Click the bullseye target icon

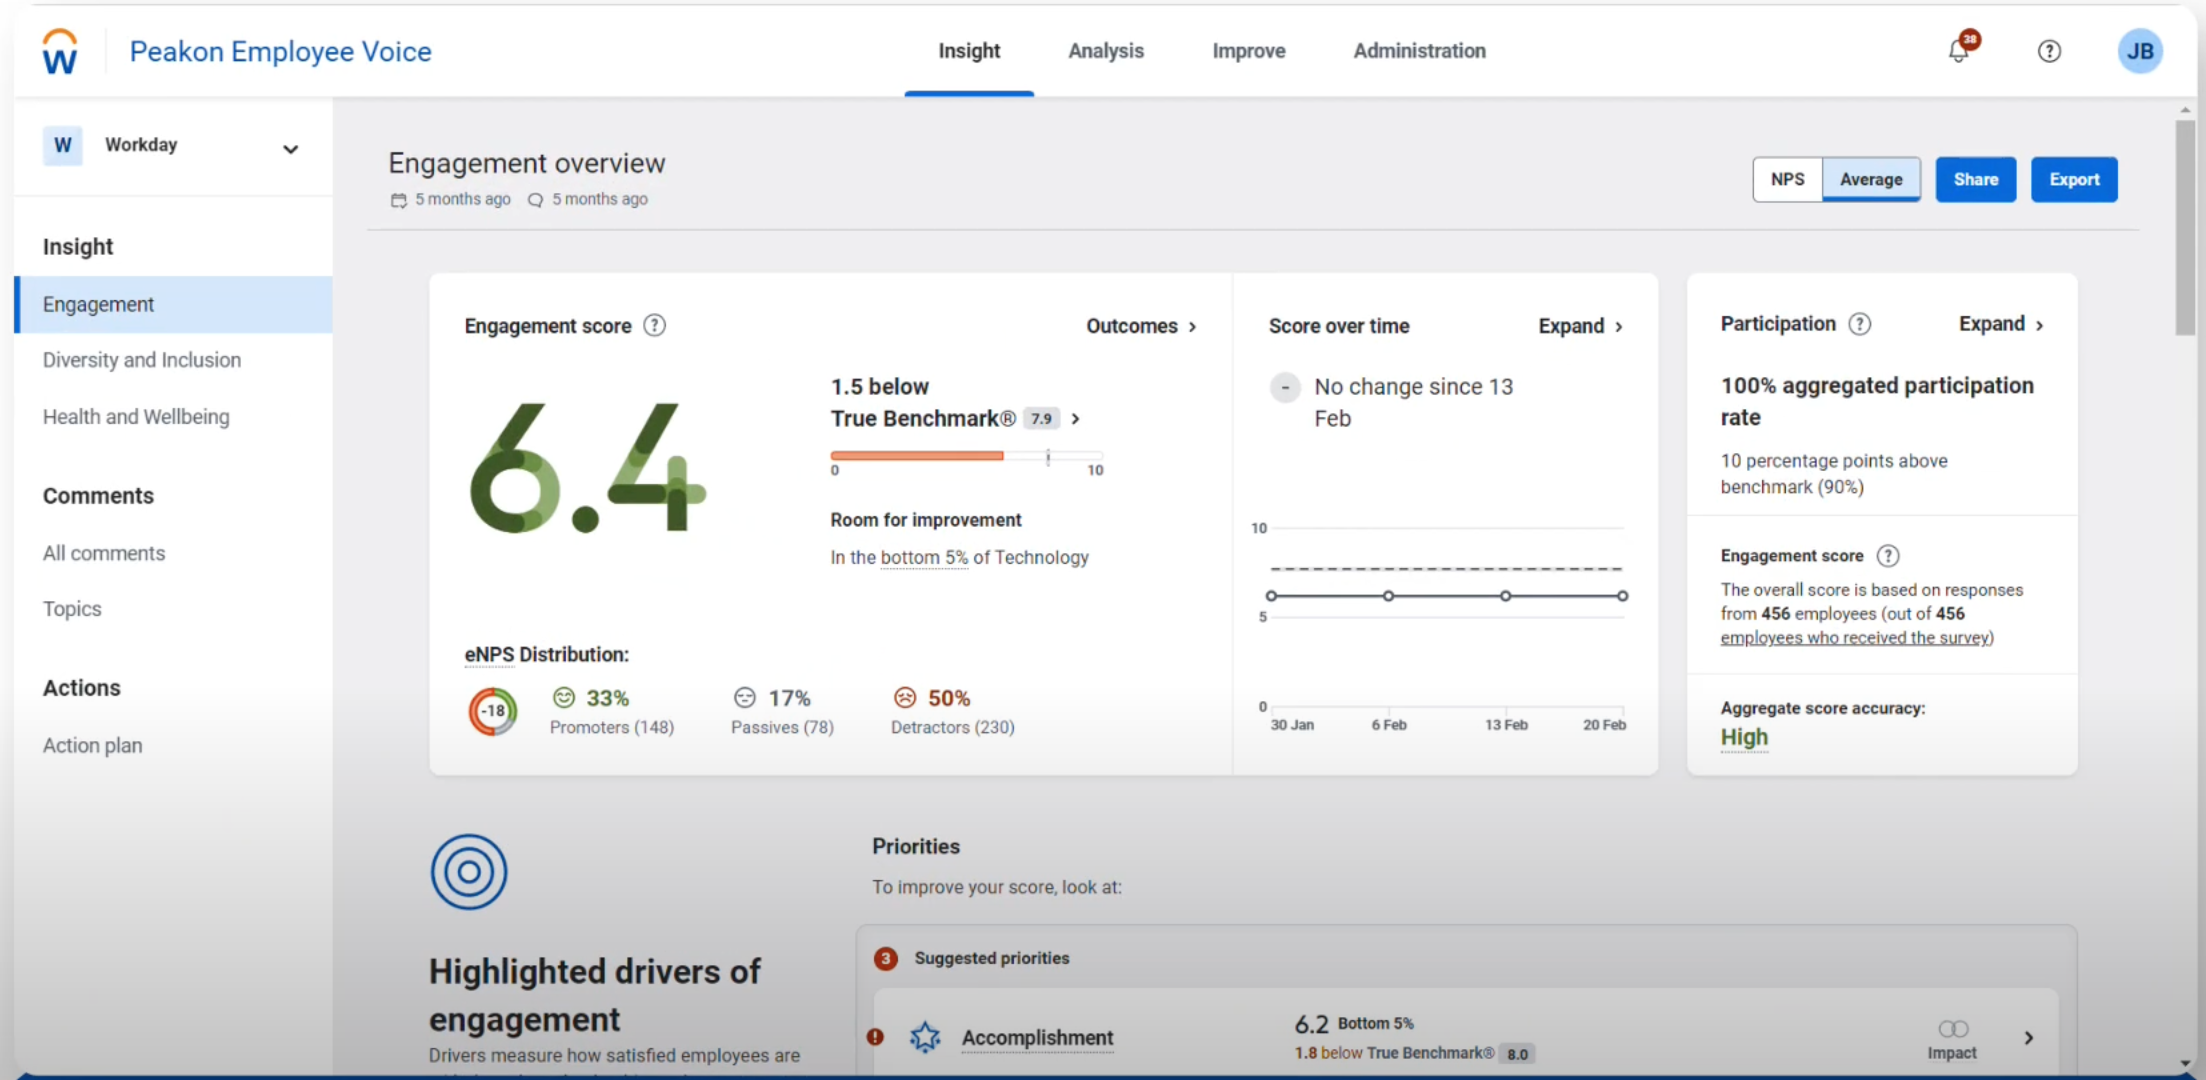[468, 871]
